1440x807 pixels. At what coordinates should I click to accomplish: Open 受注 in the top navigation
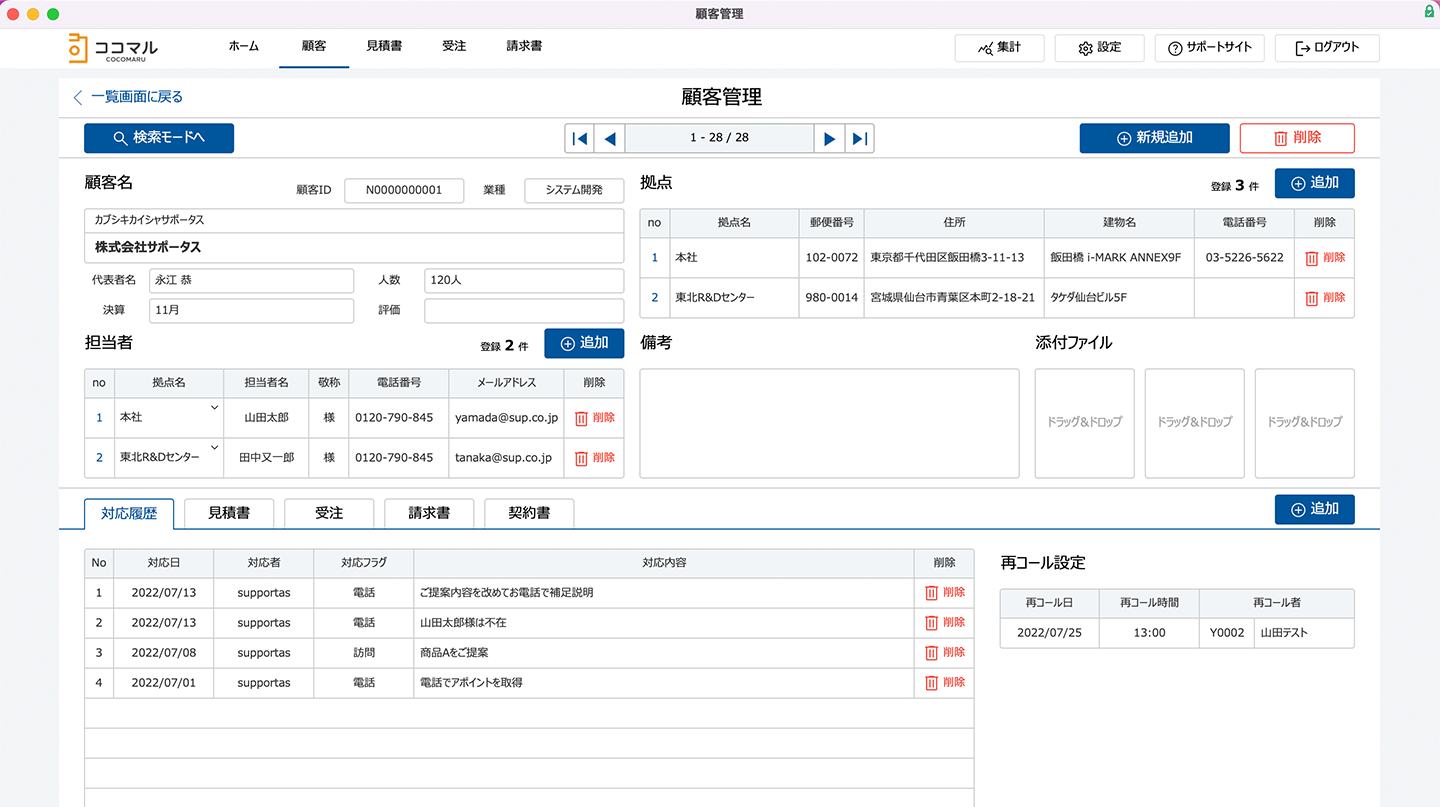(454, 46)
